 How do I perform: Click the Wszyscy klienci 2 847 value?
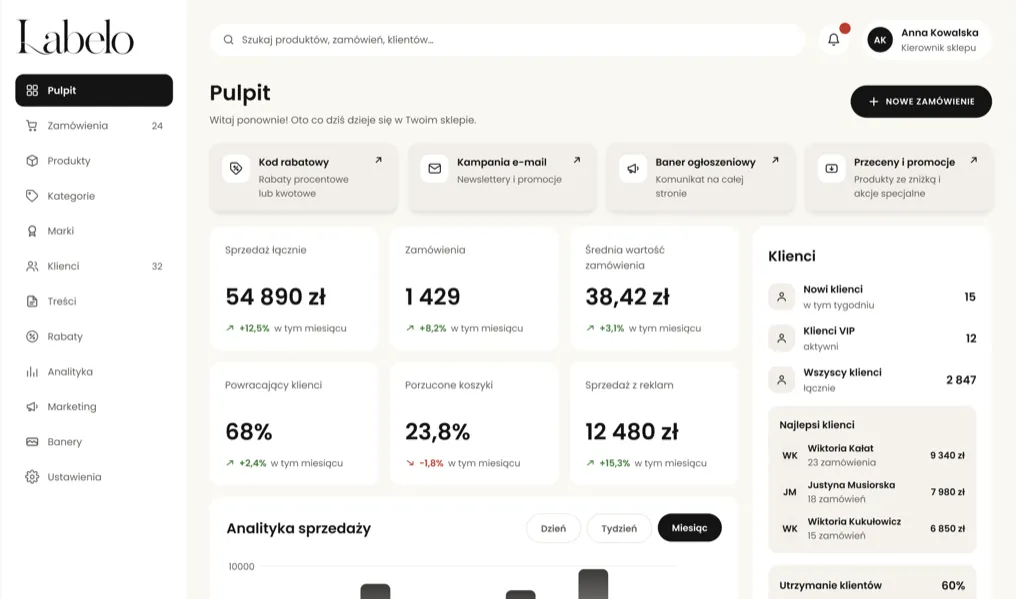pyautogui.click(x=961, y=380)
